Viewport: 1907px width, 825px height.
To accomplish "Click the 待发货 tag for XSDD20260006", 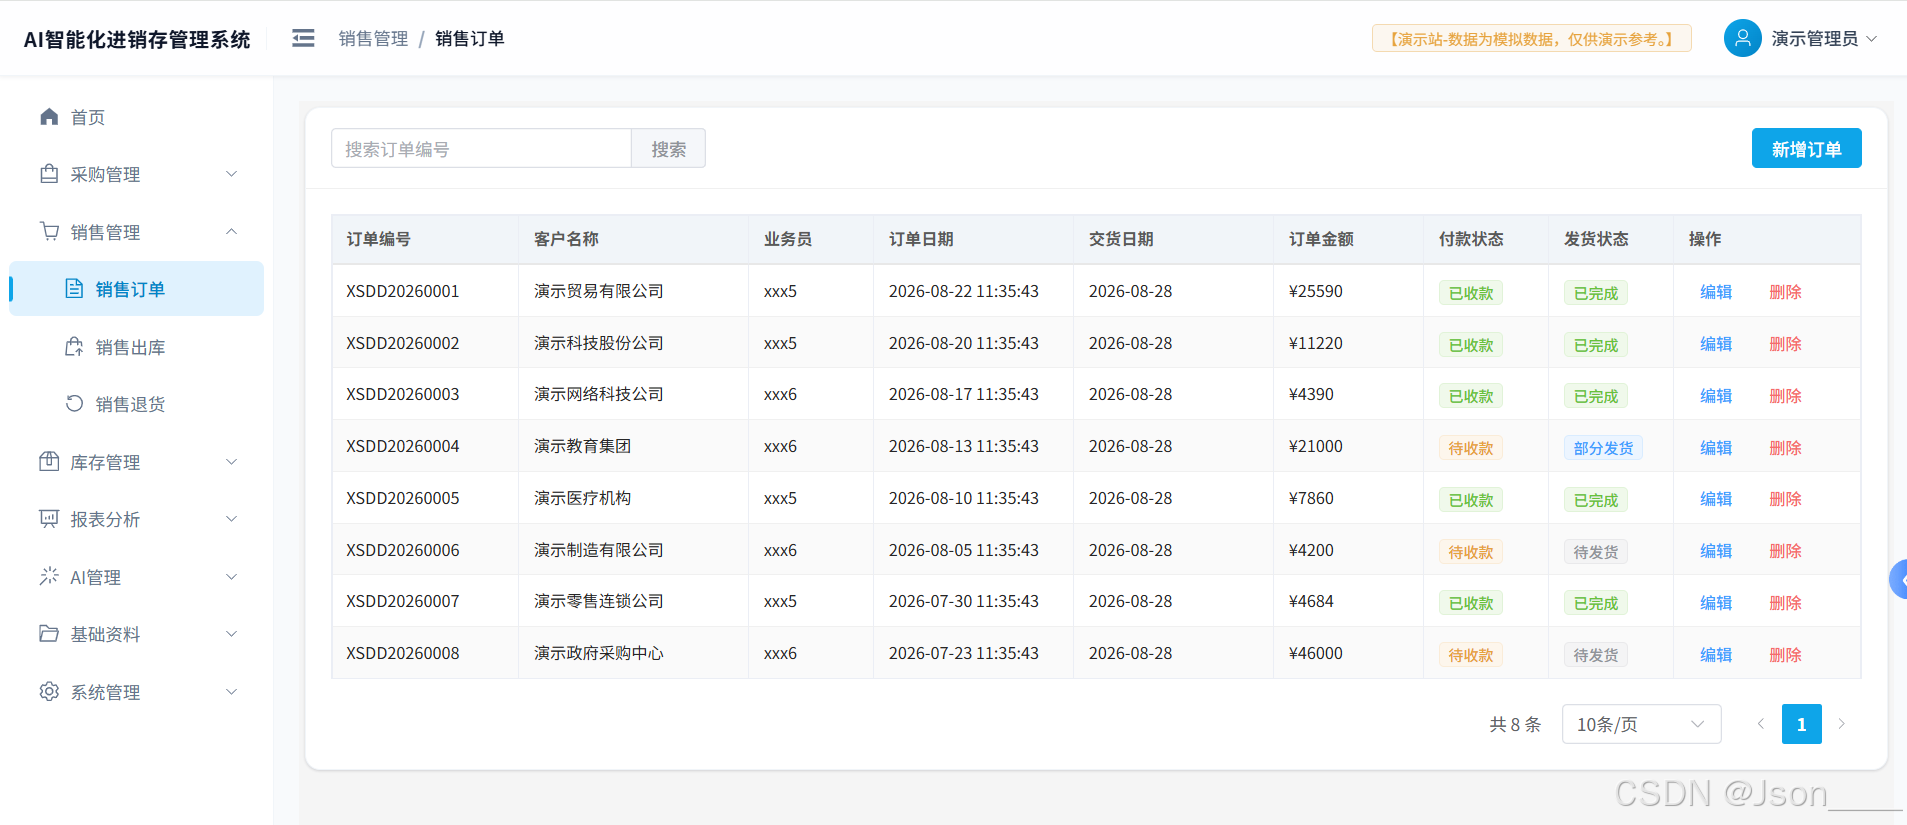I will coord(1595,552).
